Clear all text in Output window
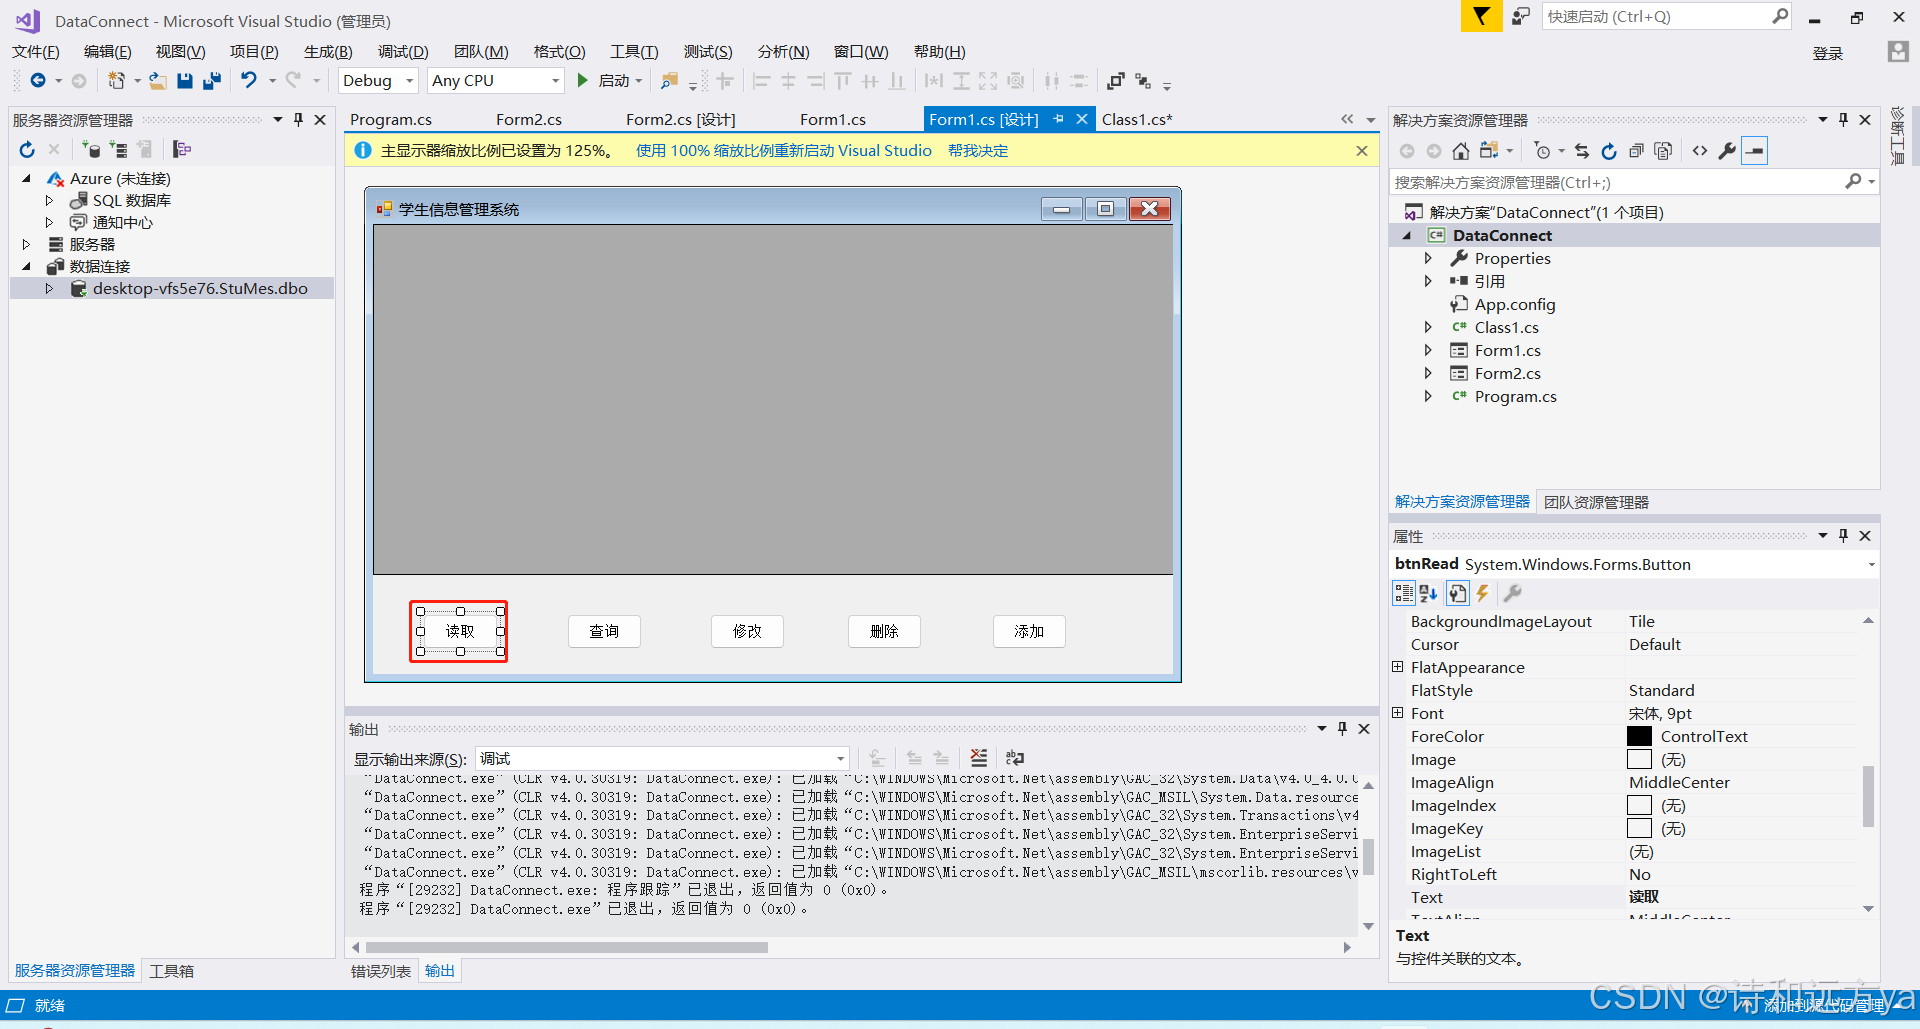 [979, 758]
